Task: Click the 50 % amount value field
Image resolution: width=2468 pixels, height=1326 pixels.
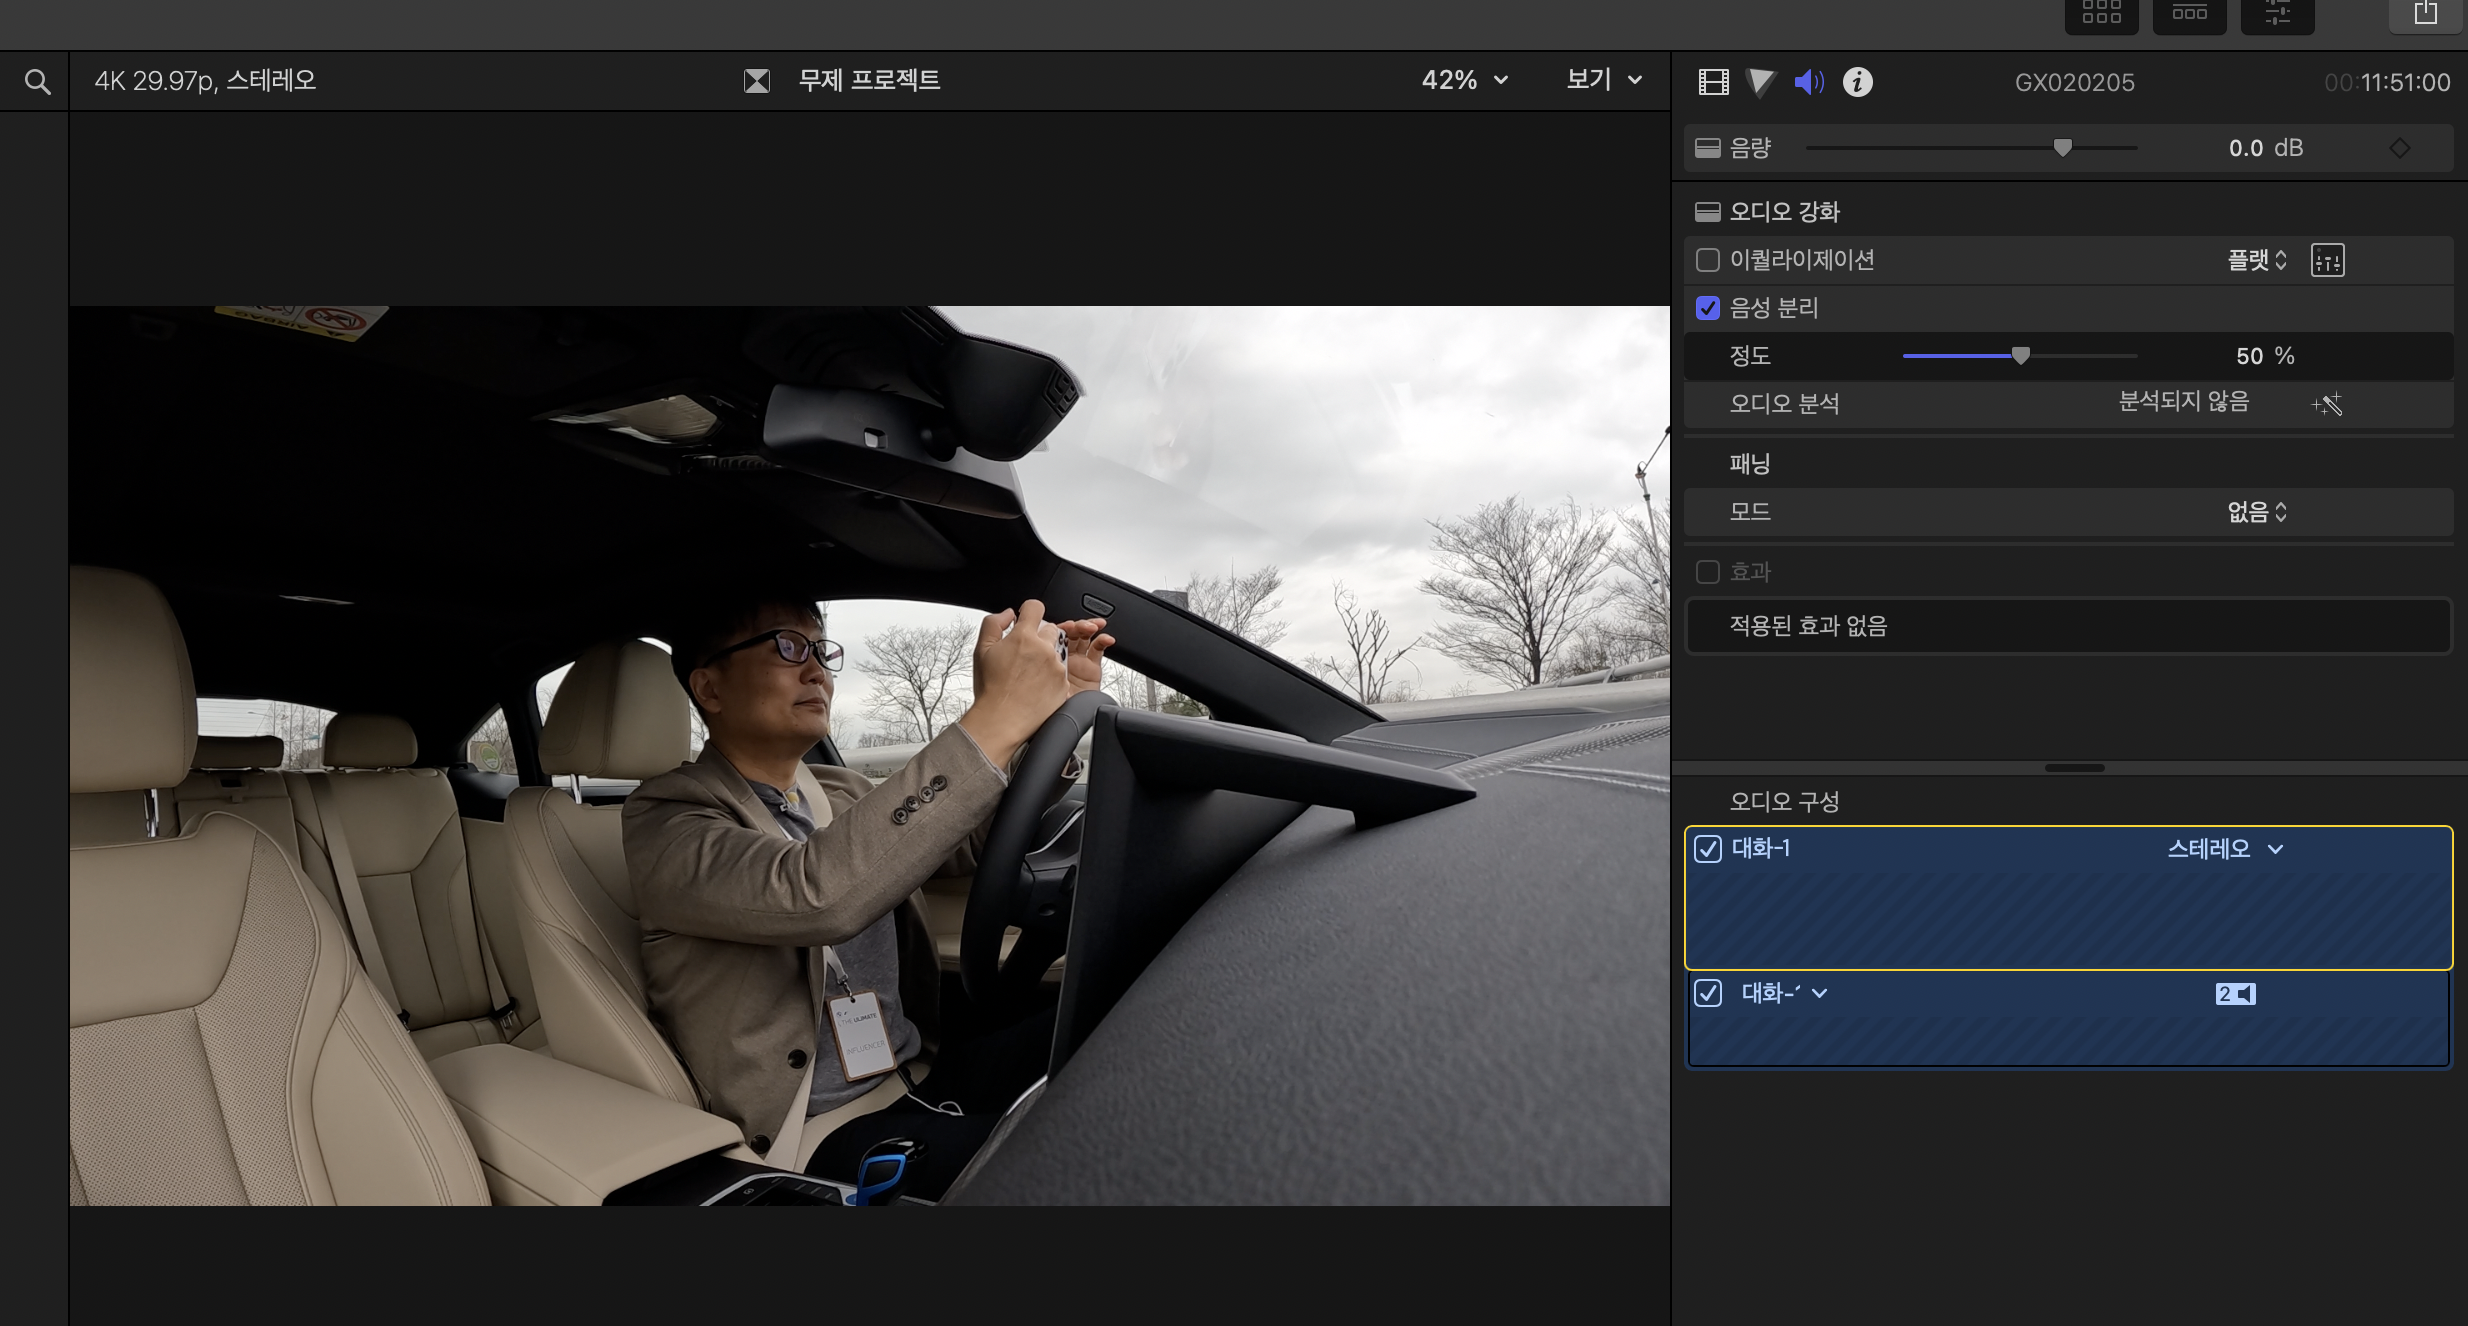Action: click(2249, 356)
